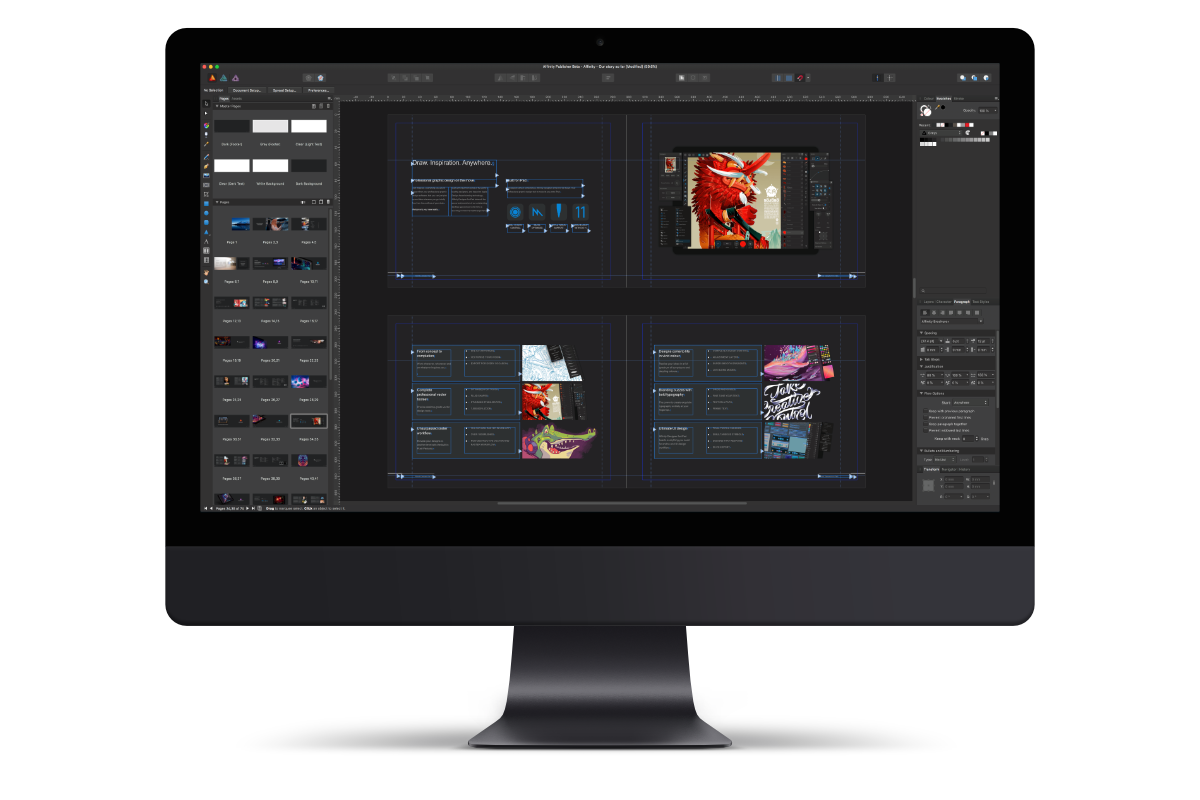Open the Greys palette dropdown
The height and width of the screenshot is (800, 1200).
click(x=940, y=133)
